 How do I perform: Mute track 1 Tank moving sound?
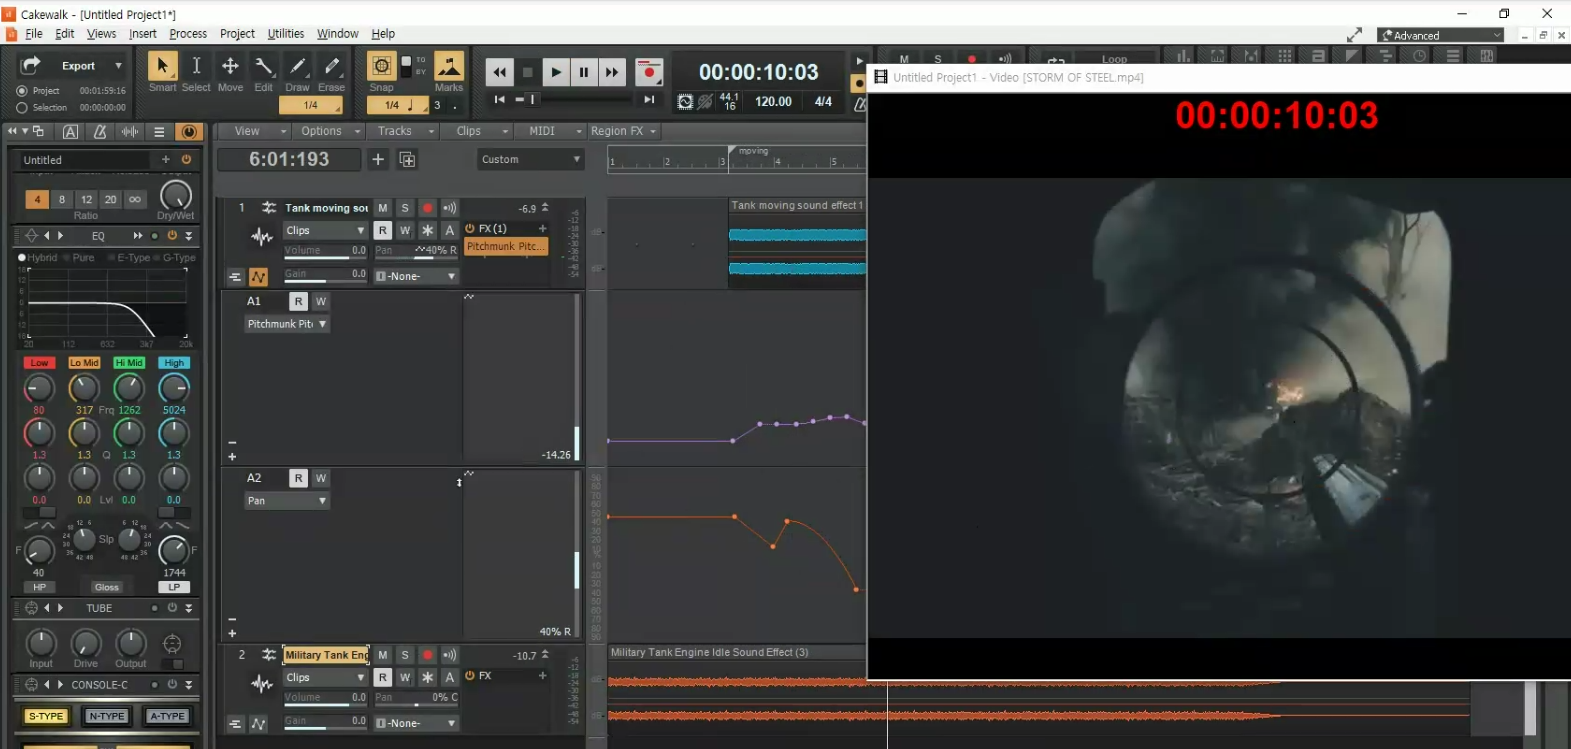coord(382,208)
